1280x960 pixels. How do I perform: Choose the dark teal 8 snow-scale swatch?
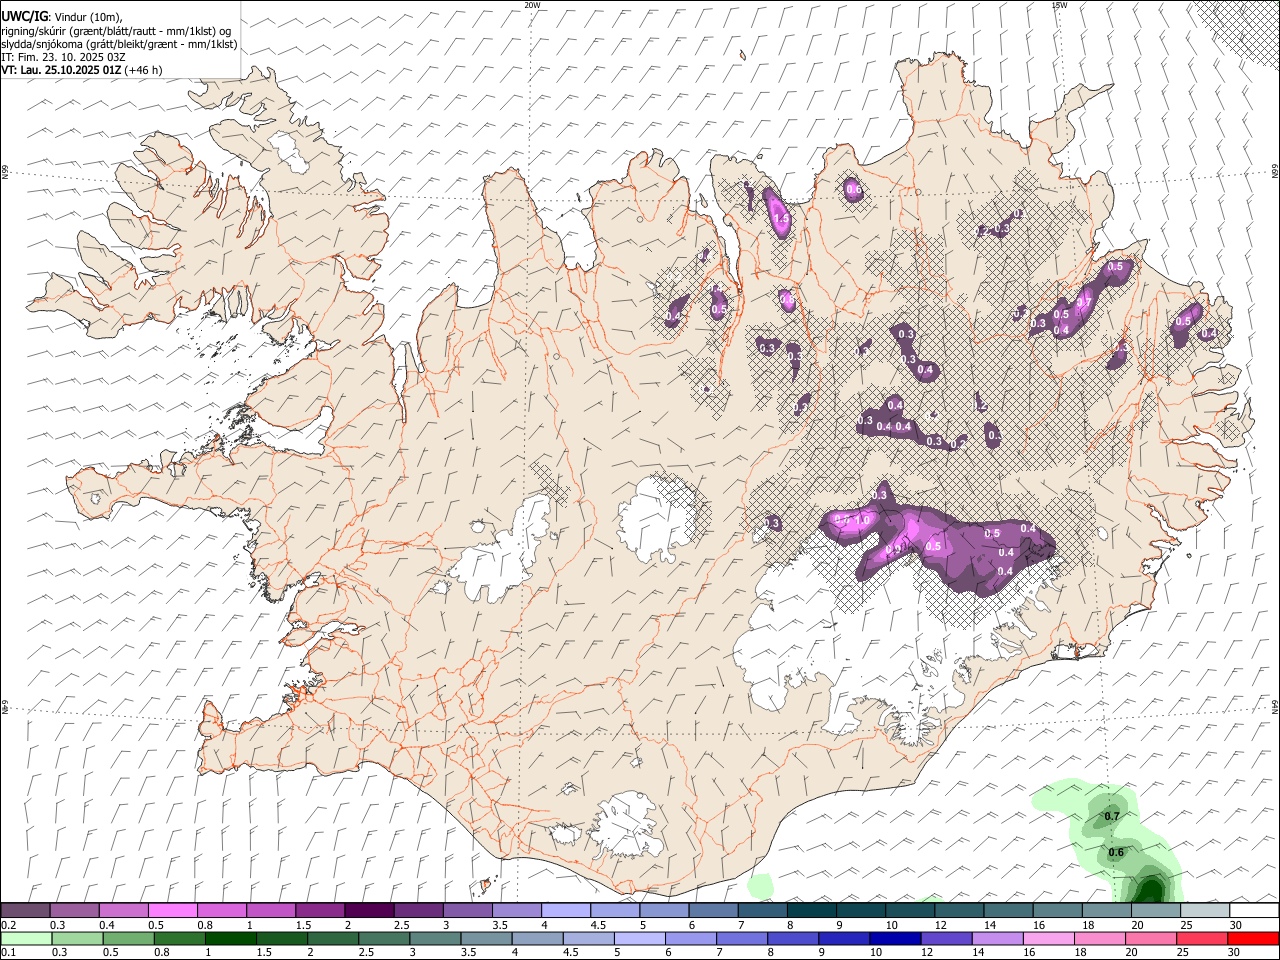(x=811, y=911)
